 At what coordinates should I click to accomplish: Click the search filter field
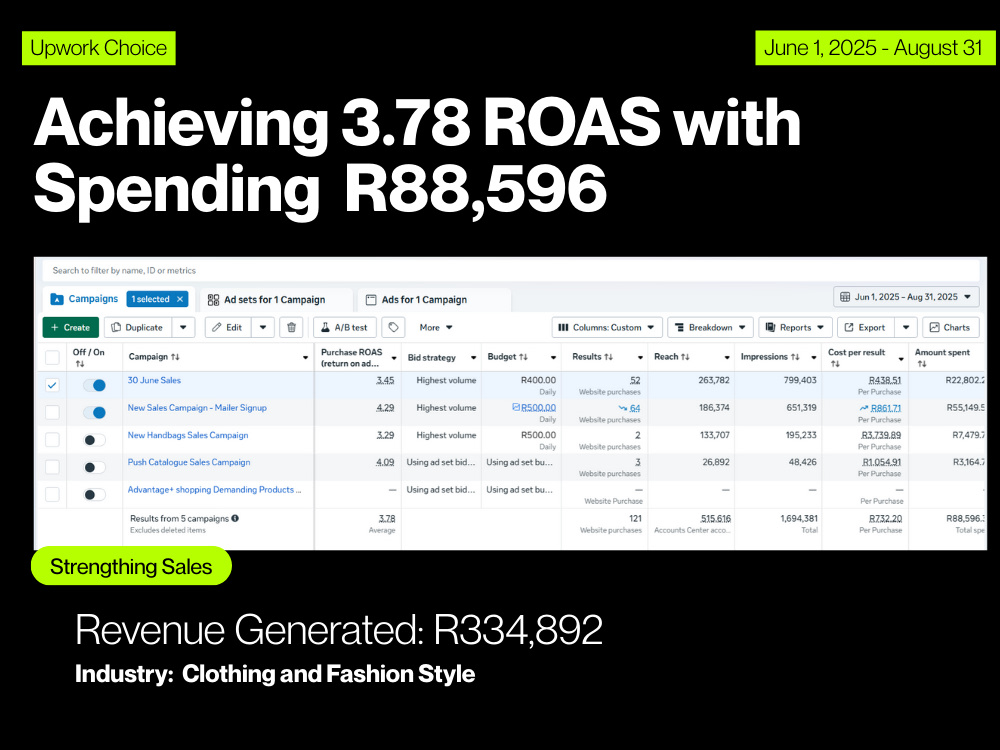tap(510, 270)
